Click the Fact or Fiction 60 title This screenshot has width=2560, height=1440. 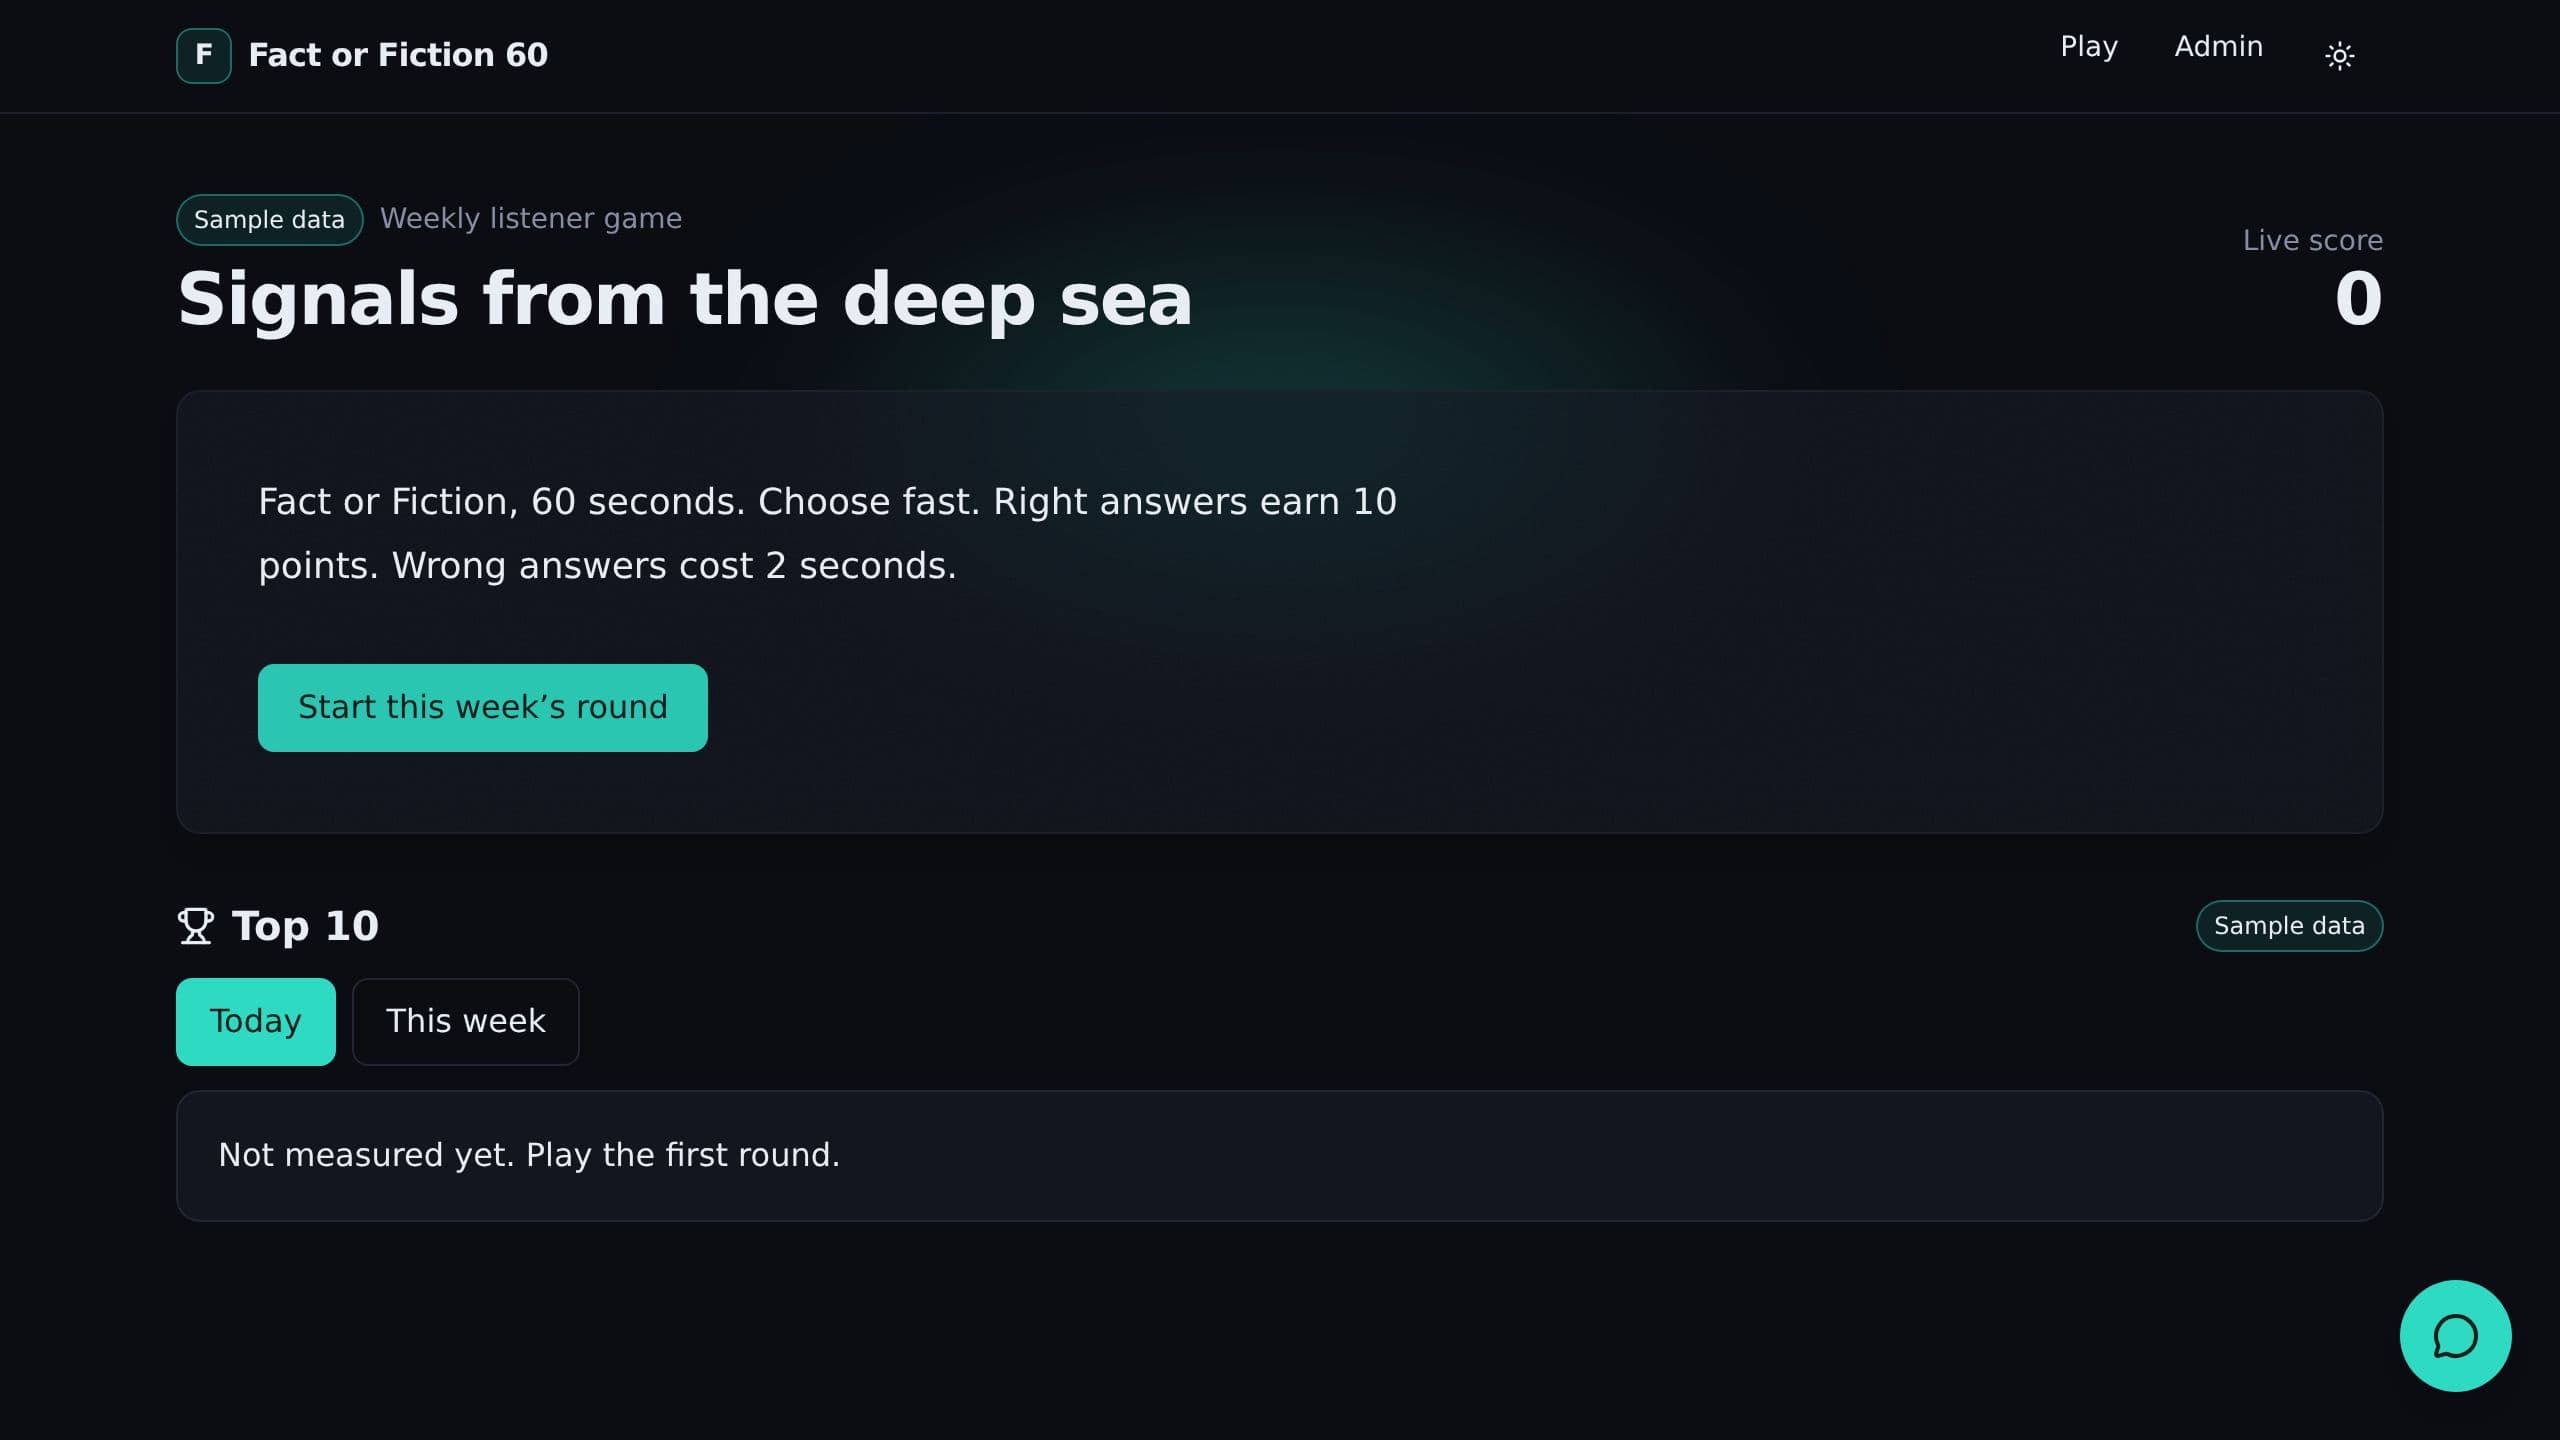click(x=398, y=55)
